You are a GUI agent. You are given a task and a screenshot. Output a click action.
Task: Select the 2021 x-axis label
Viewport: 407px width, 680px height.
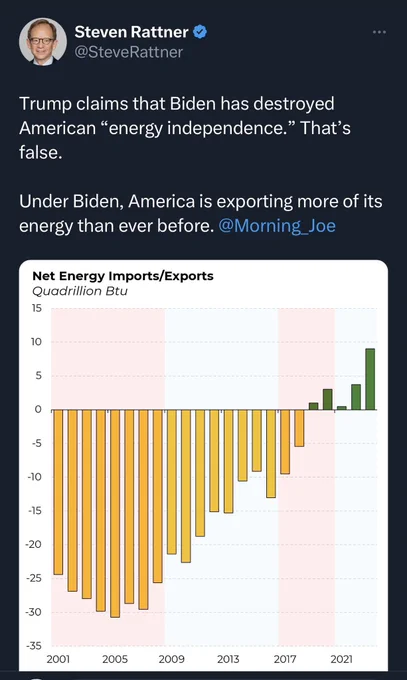[x=341, y=659]
